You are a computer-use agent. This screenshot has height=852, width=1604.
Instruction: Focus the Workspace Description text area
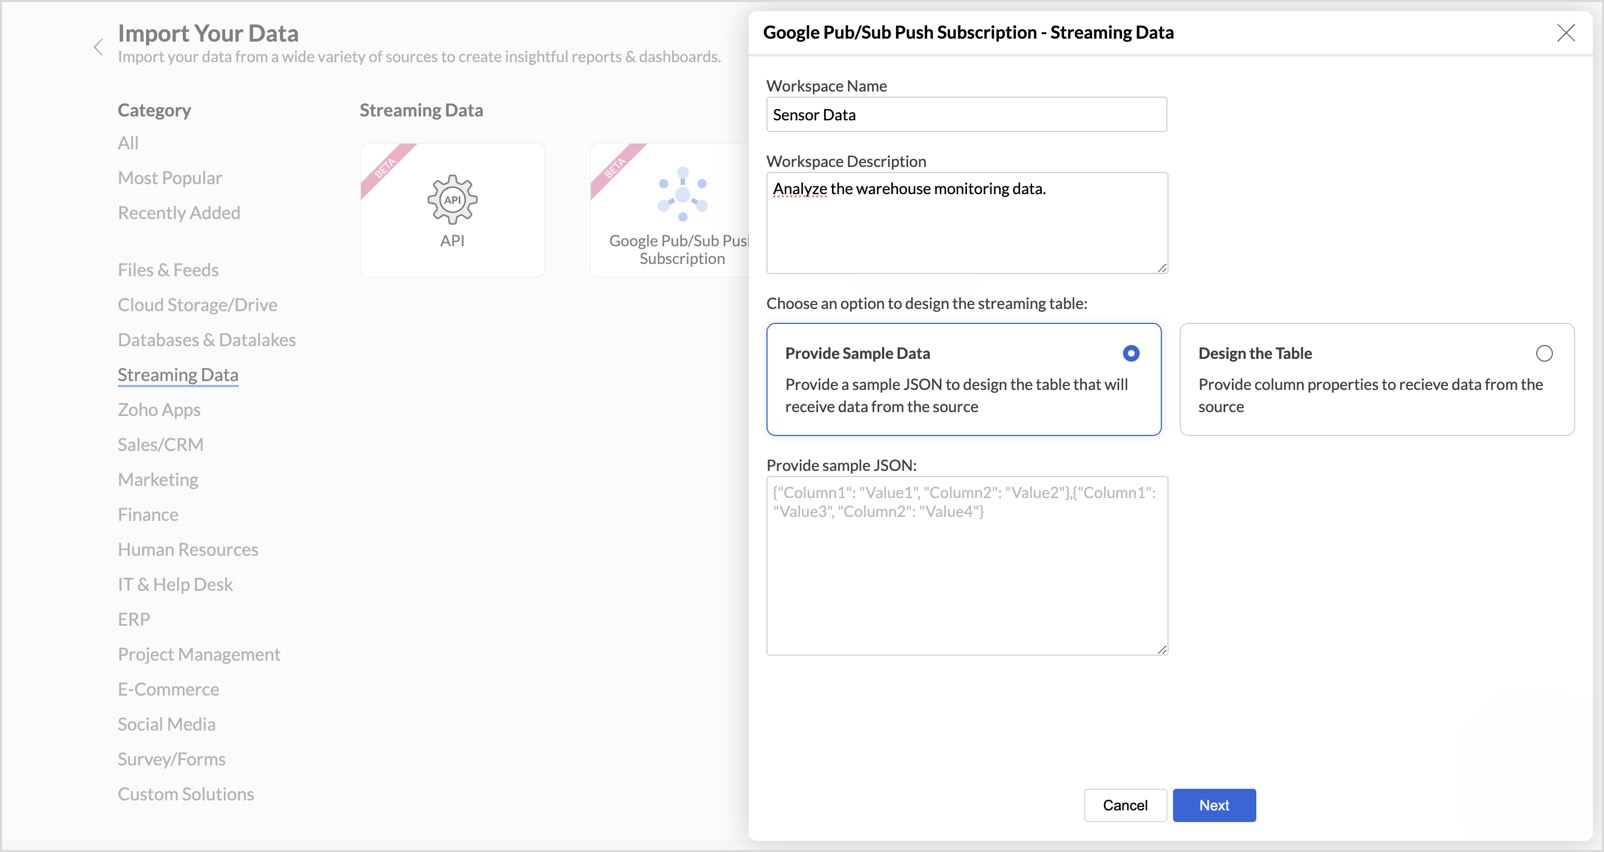966,223
